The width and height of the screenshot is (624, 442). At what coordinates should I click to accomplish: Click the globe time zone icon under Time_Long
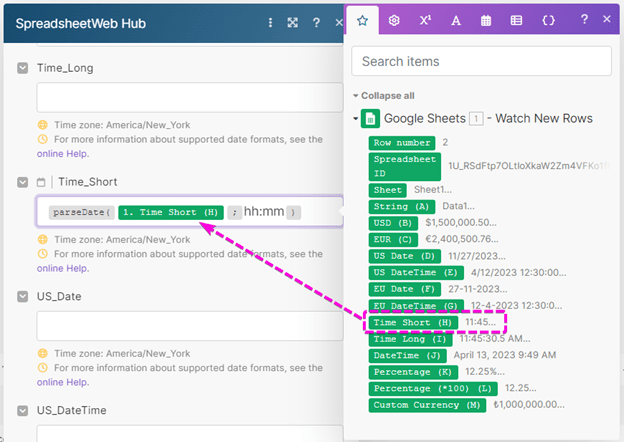[x=43, y=125]
